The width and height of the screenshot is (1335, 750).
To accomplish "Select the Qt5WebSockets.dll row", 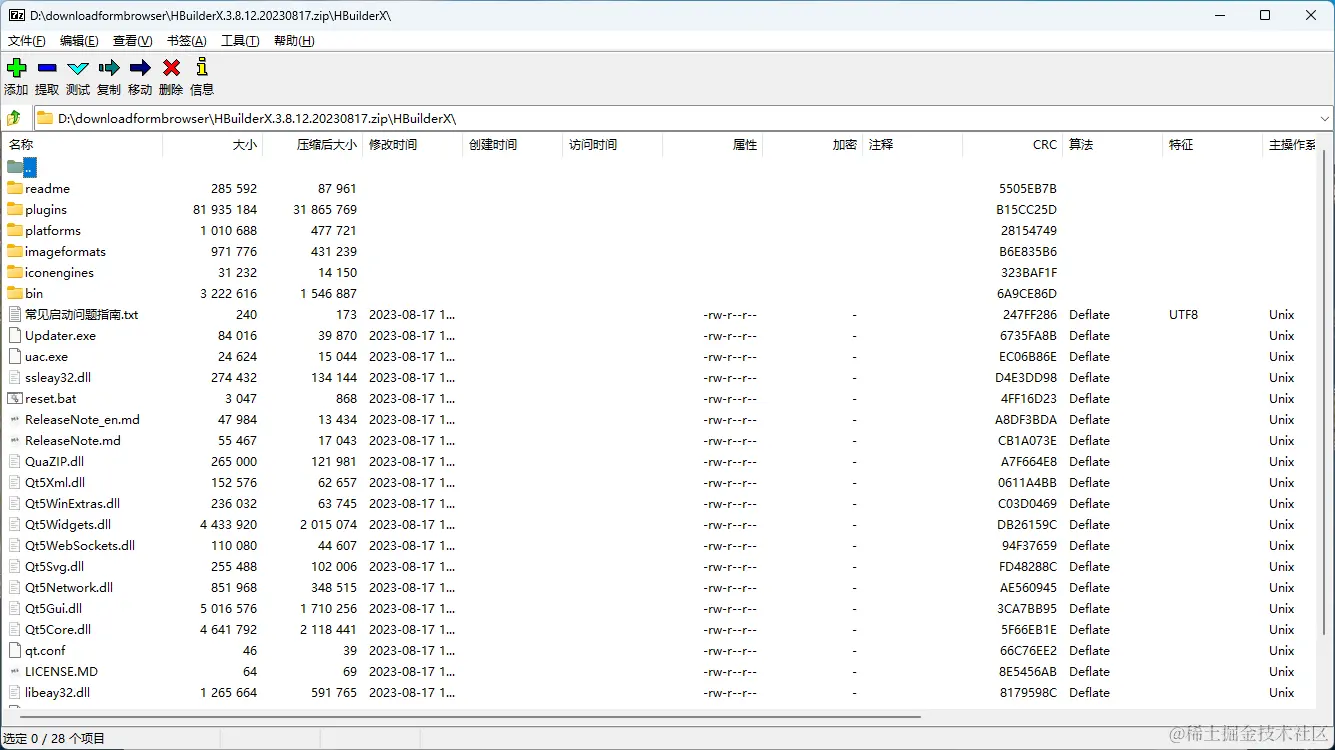I will pyautogui.click(x=660, y=545).
